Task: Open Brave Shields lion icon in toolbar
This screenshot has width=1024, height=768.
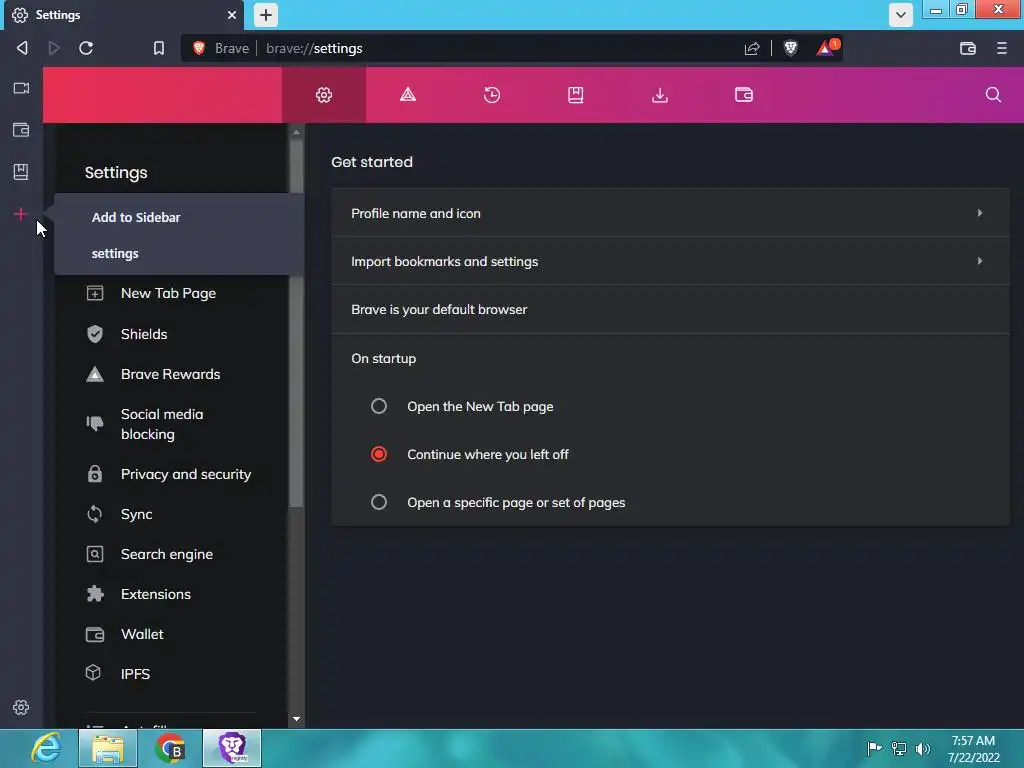Action: pyautogui.click(x=790, y=48)
